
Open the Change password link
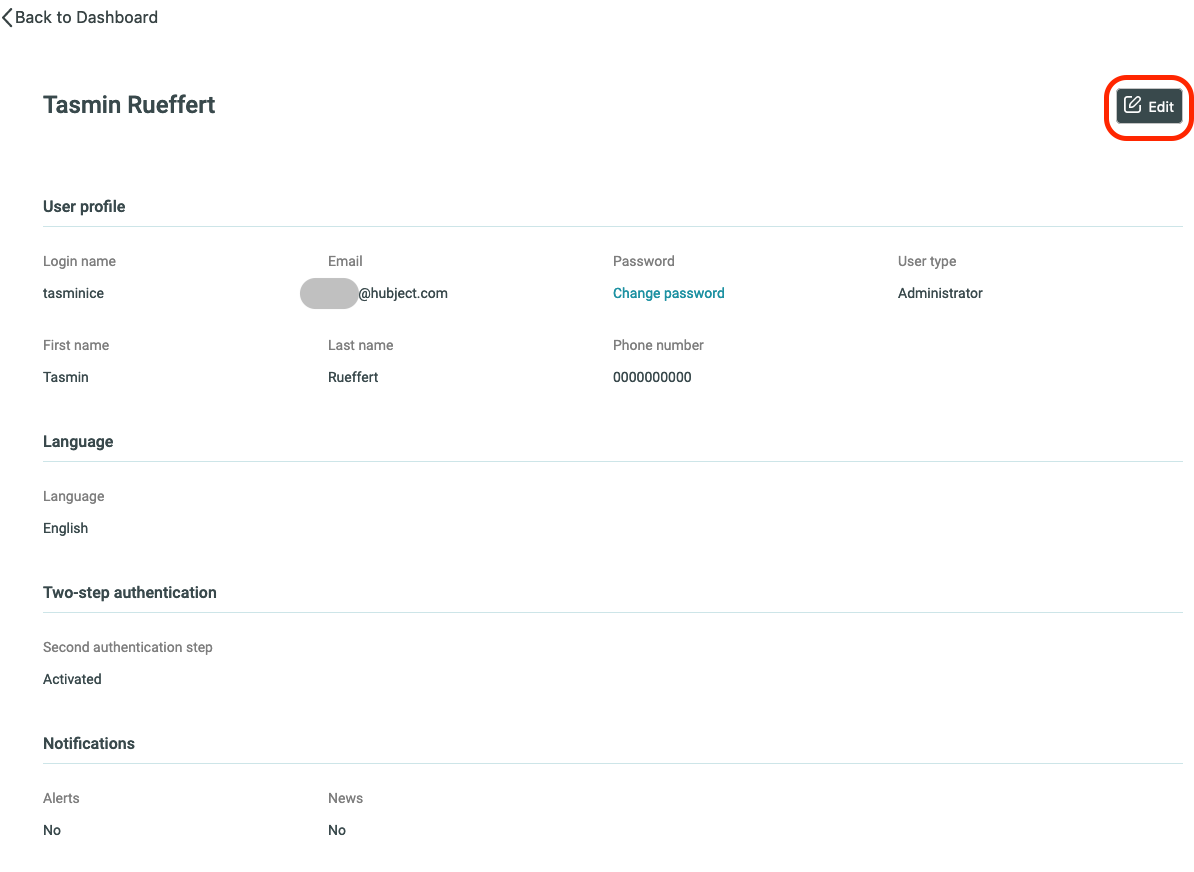[669, 293]
